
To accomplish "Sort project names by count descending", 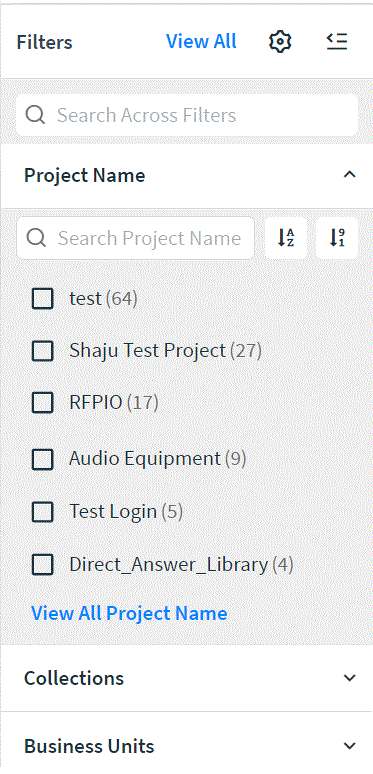I will pyautogui.click(x=337, y=238).
